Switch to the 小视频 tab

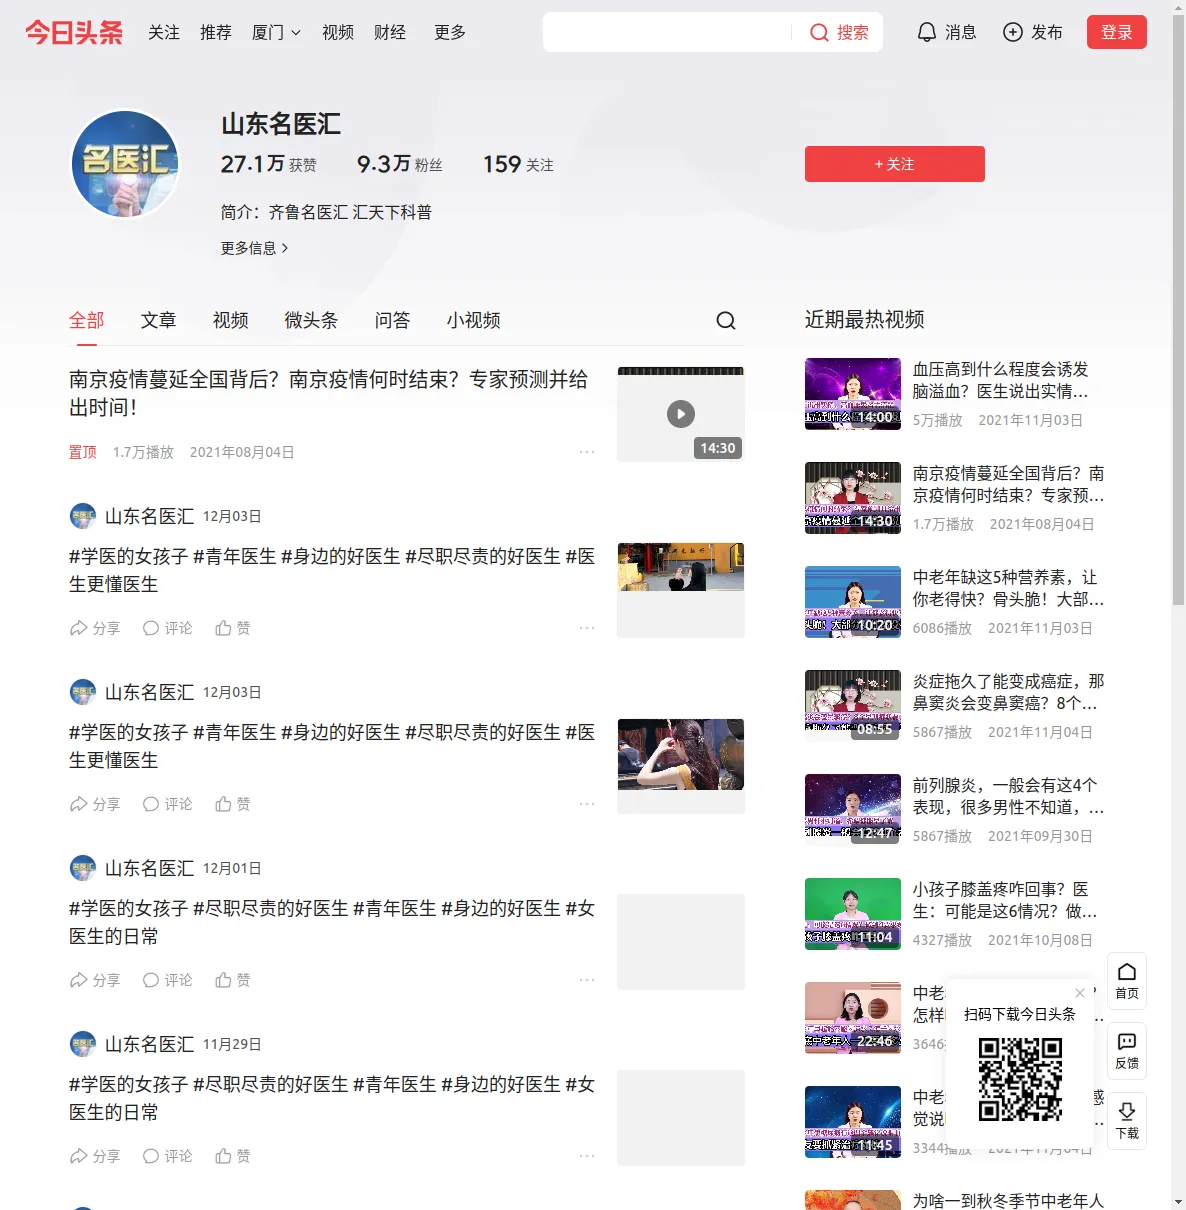click(x=474, y=320)
